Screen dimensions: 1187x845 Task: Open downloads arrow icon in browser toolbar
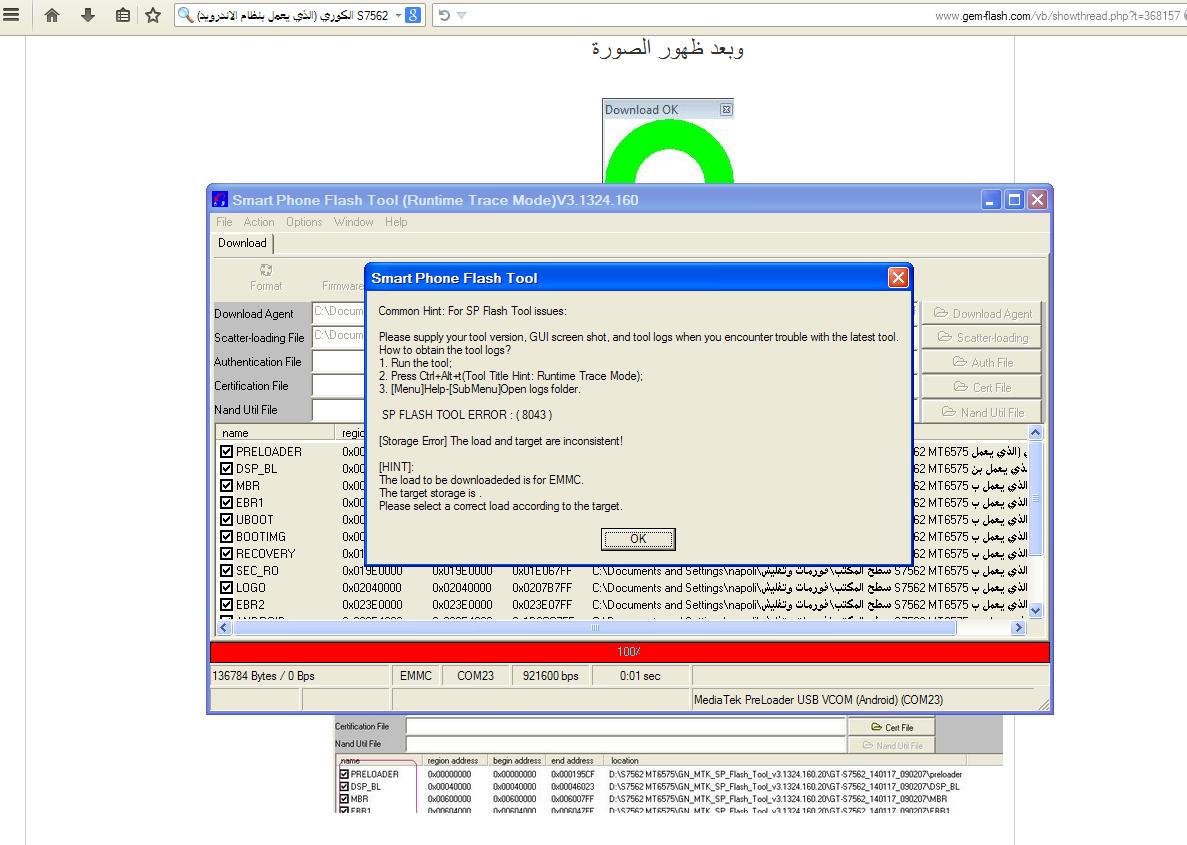[x=88, y=15]
